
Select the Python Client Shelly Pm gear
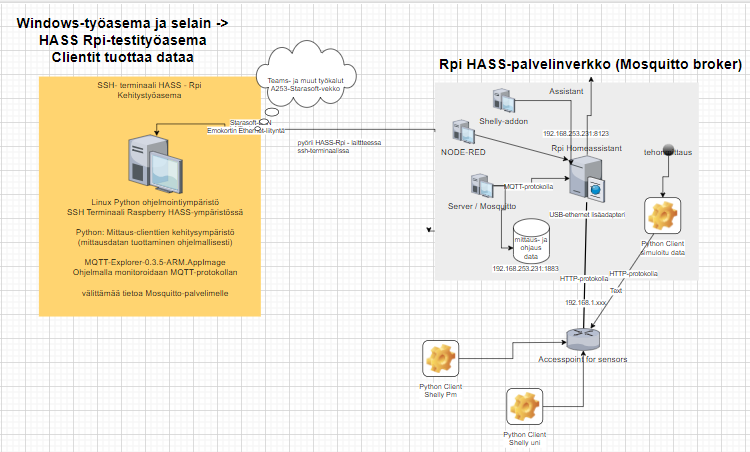click(x=441, y=359)
